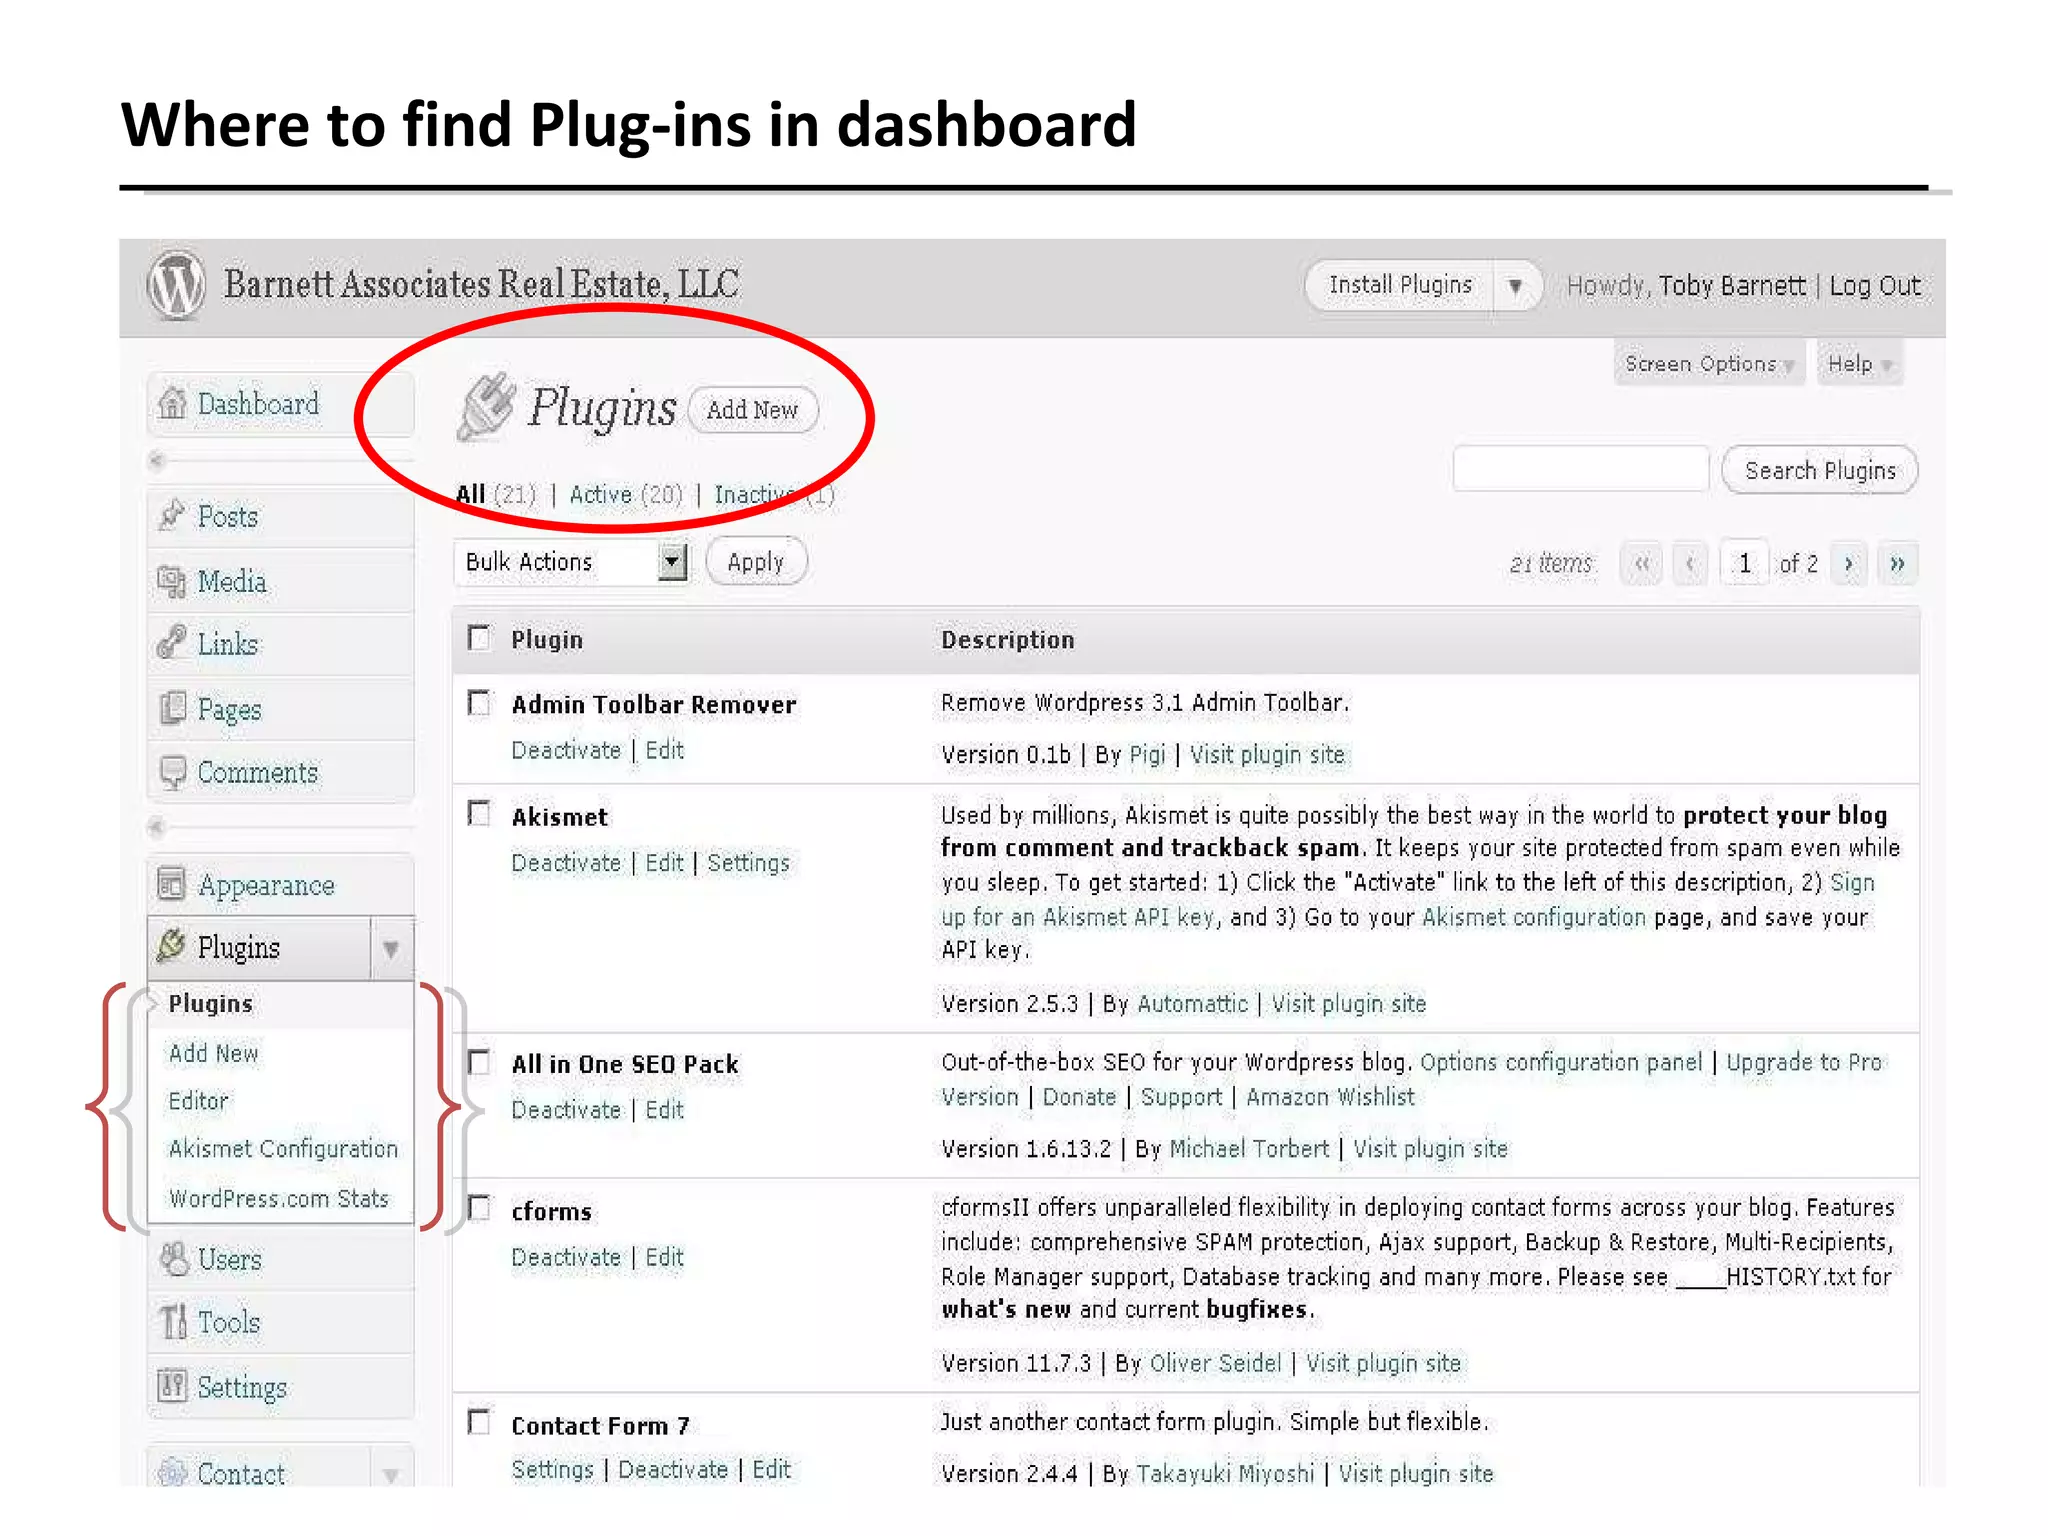Viewport: 2048px width, 1536px height.
Task: Click the Install Plugins button
Action: tap(1400, 286)
